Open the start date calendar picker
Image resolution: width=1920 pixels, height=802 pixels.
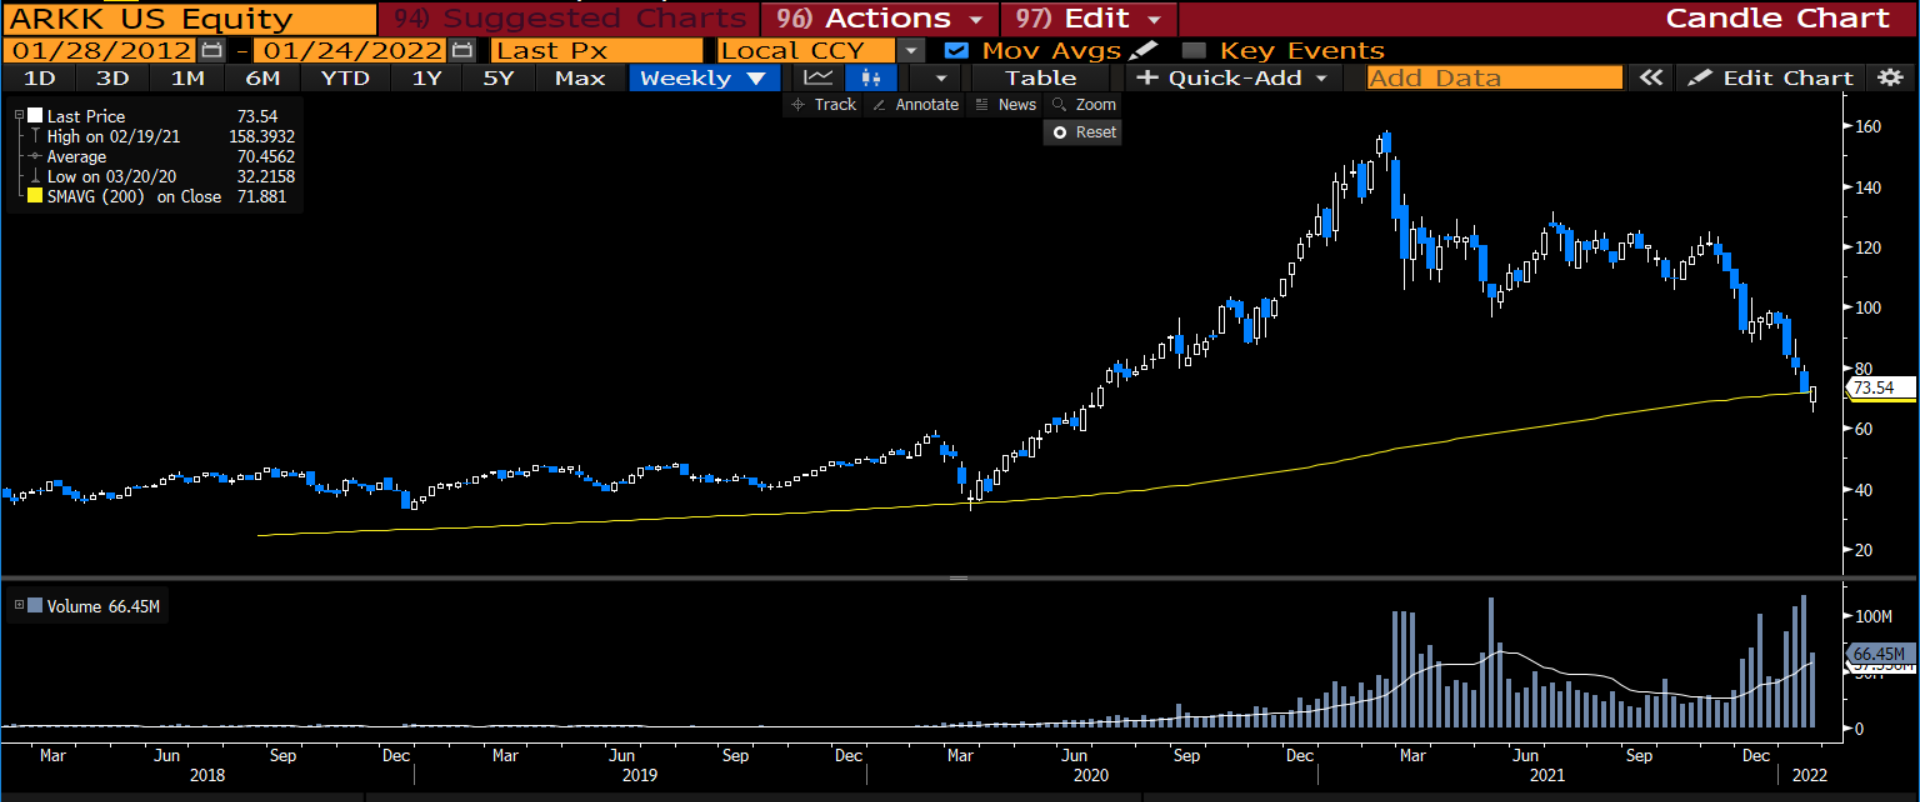click(211, 50)
